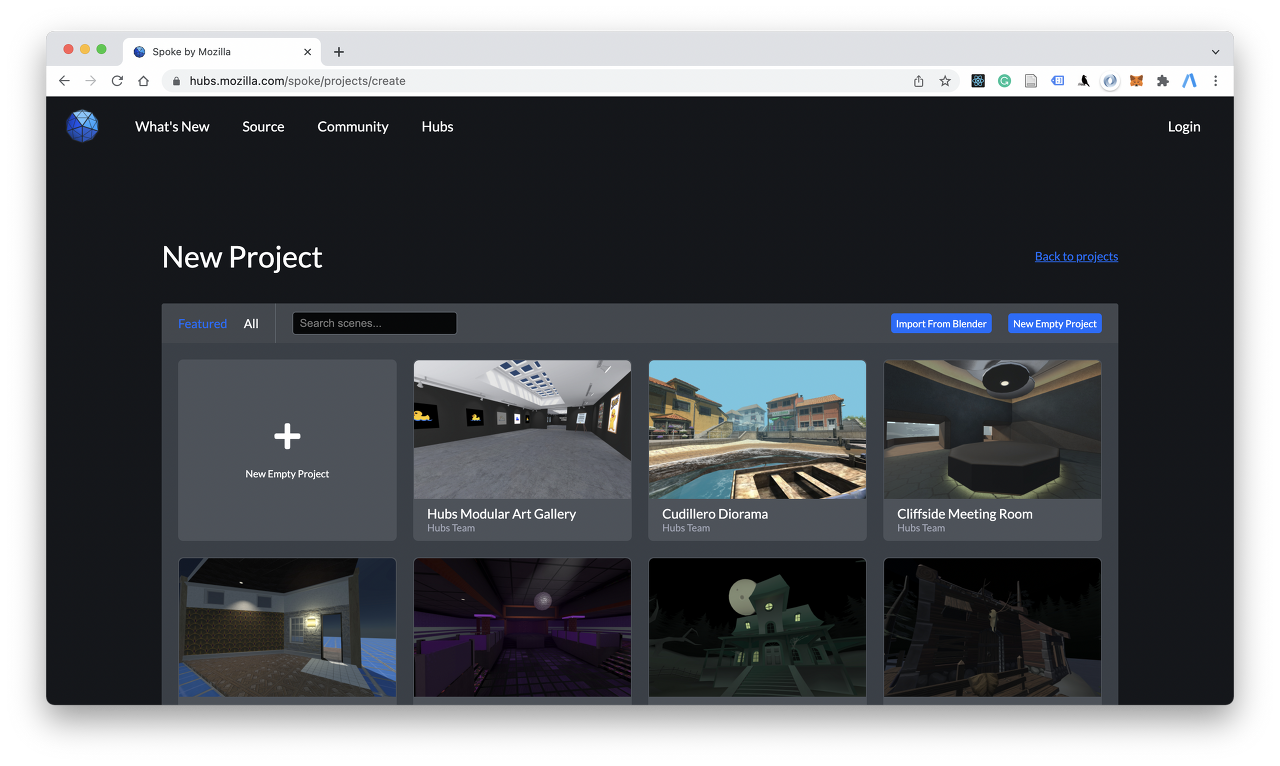
Task: Switch to the All scenes tab
Action: [251, 323]
